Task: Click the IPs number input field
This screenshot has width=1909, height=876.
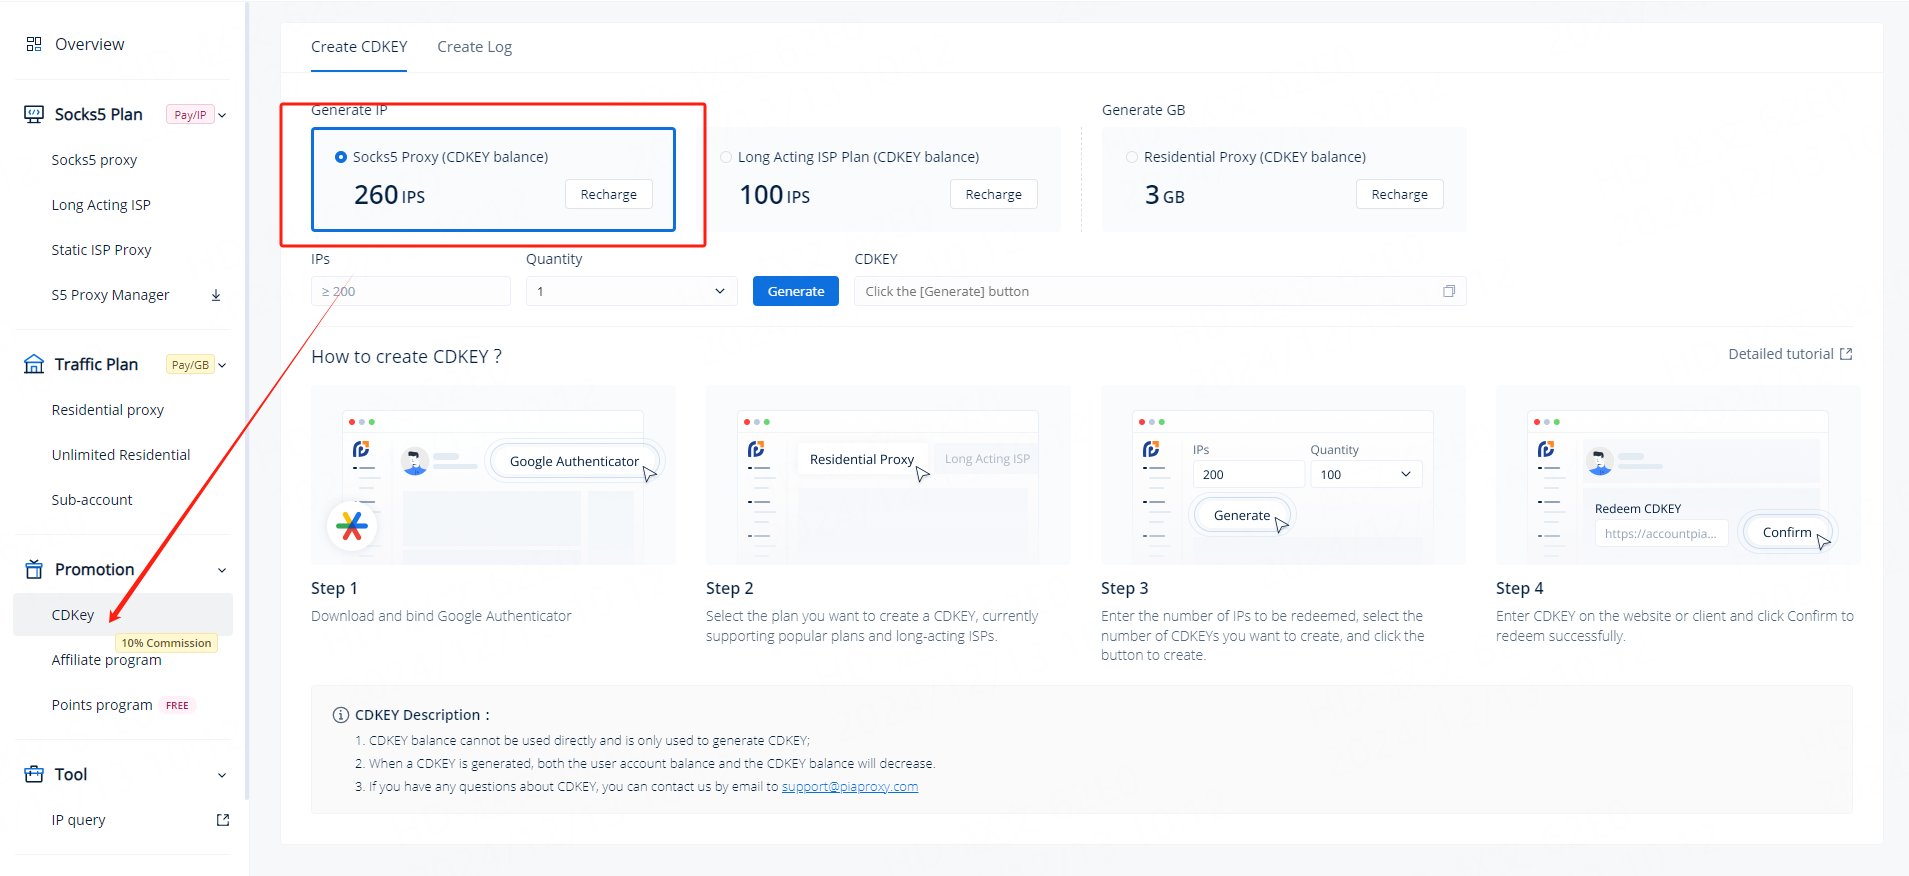Action: point(410,291)
